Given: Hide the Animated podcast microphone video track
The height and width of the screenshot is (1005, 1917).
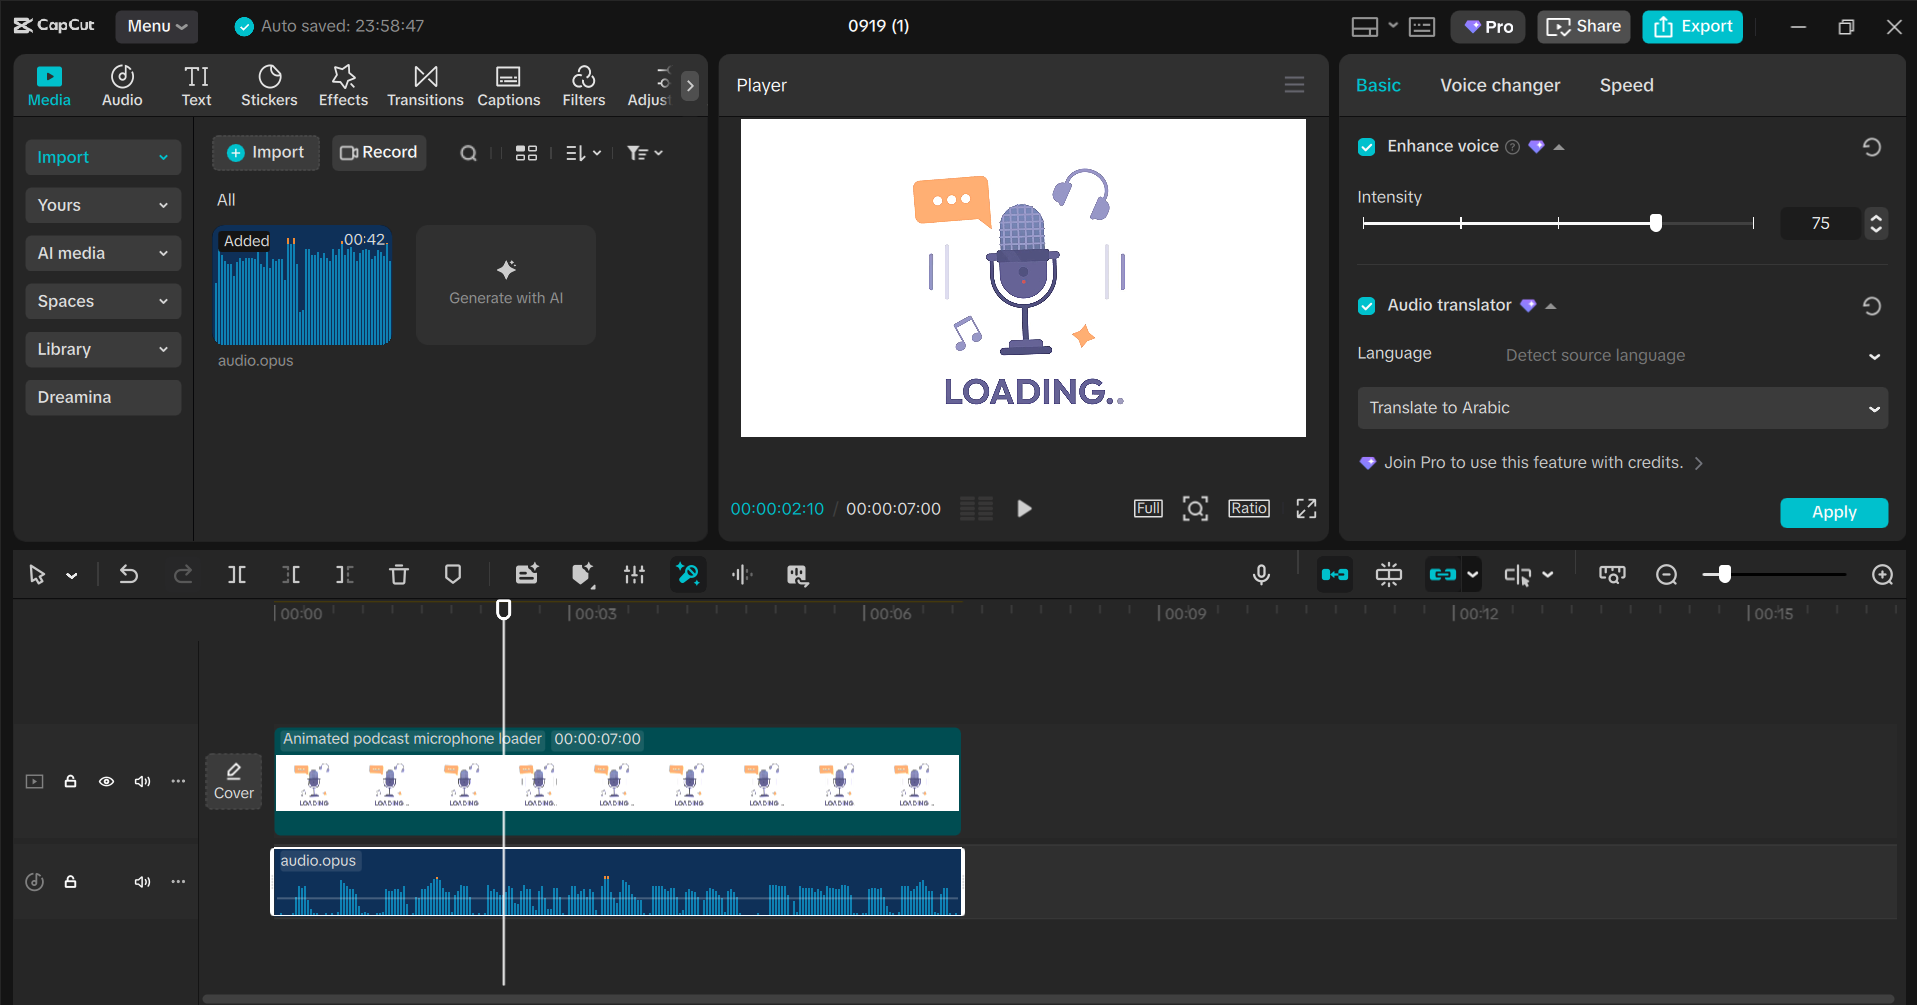Looking at the screenshot, I should point(106,781).
